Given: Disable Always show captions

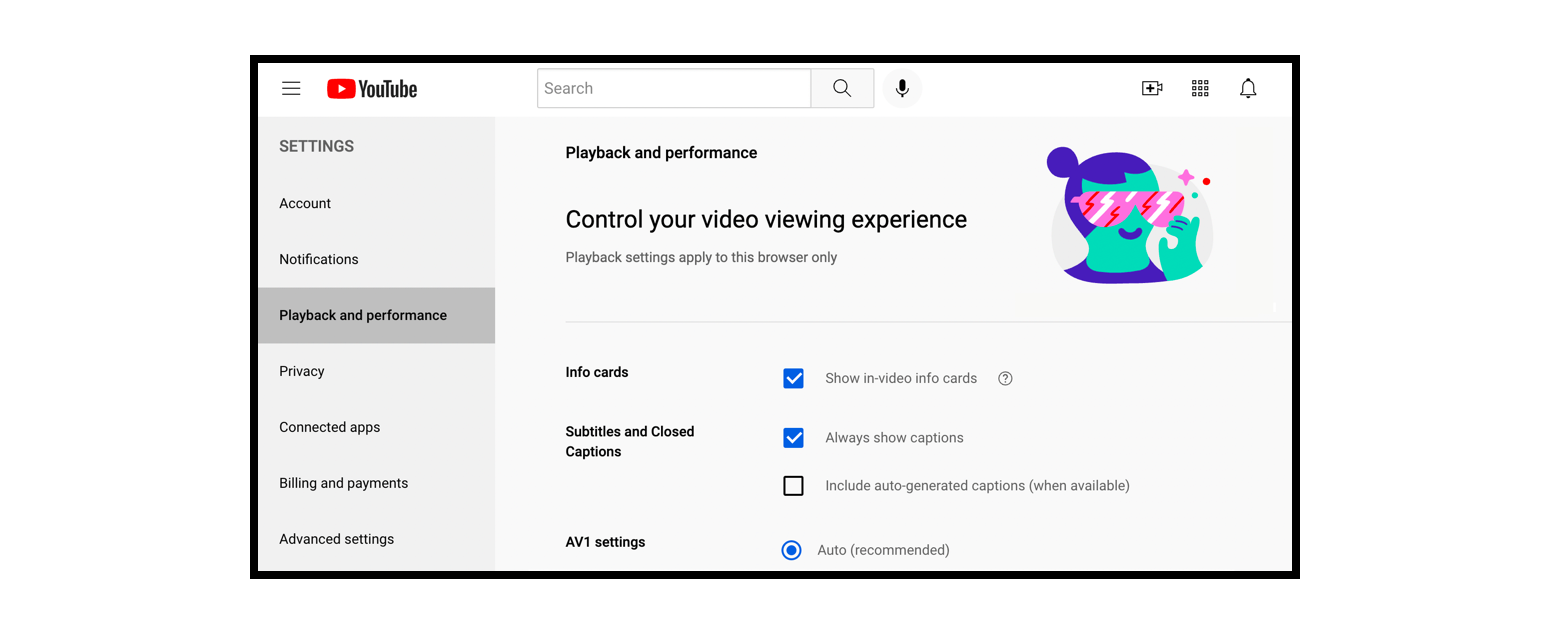Looking at the screenshot, I should (x=793, y=438).
